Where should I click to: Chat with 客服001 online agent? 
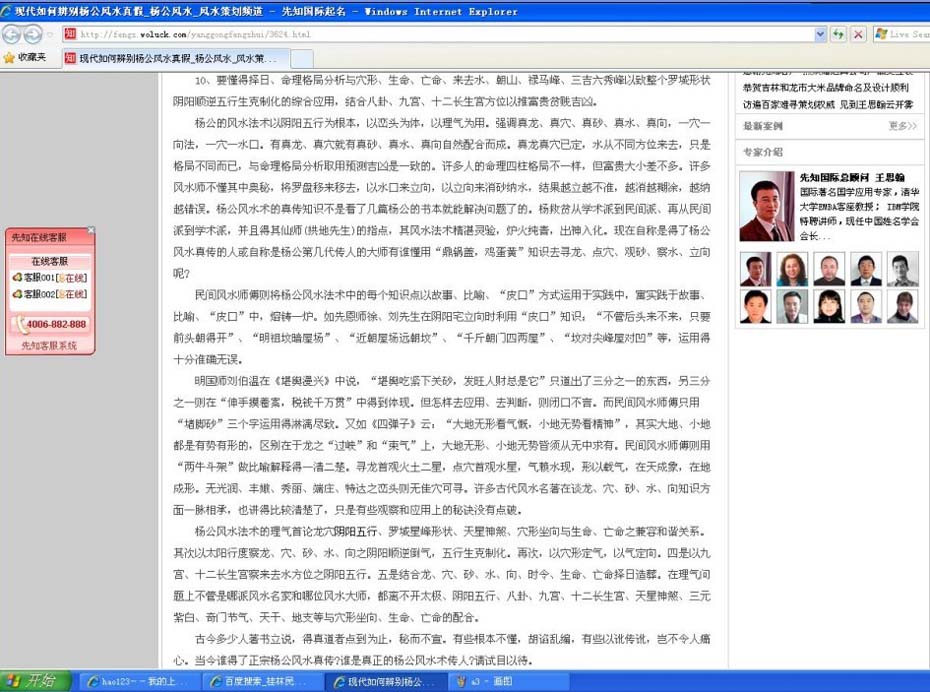coord(50,278)
